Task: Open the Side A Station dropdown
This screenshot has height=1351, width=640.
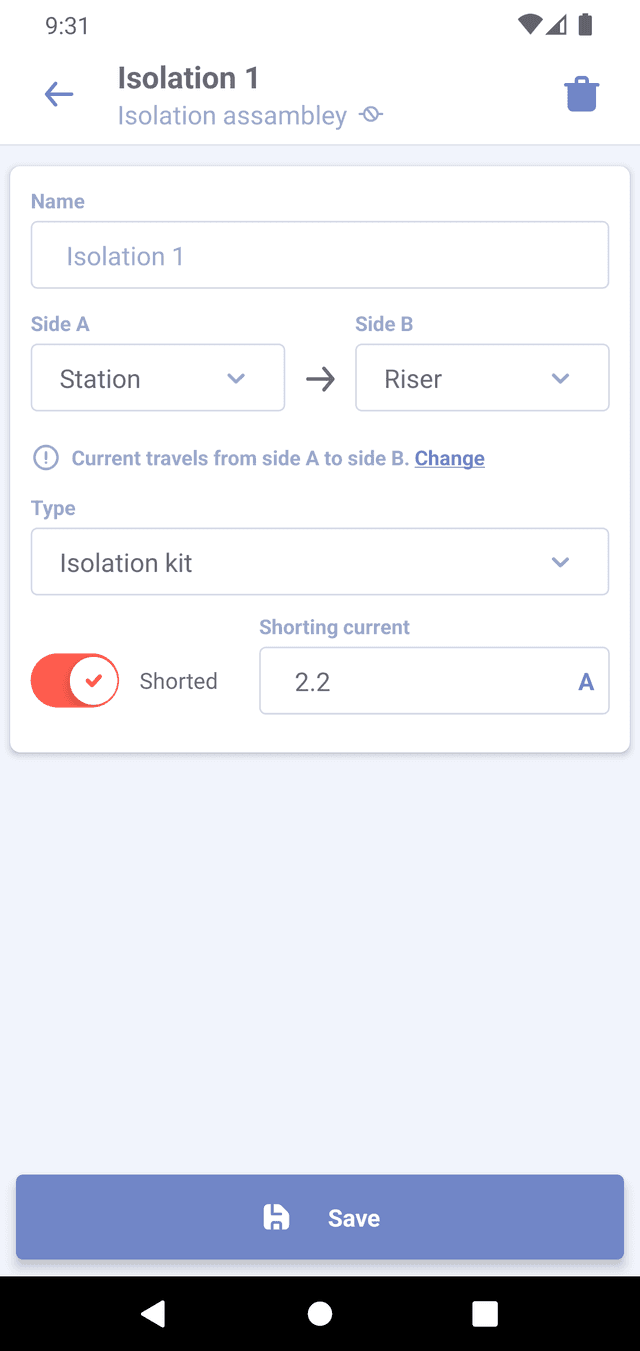Action: coord(158,378)
